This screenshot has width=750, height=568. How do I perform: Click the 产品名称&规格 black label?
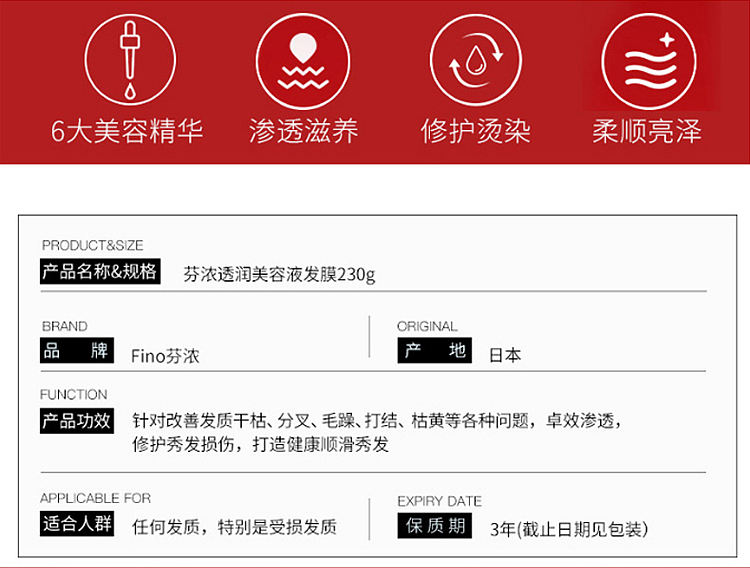tap(100, 272)
